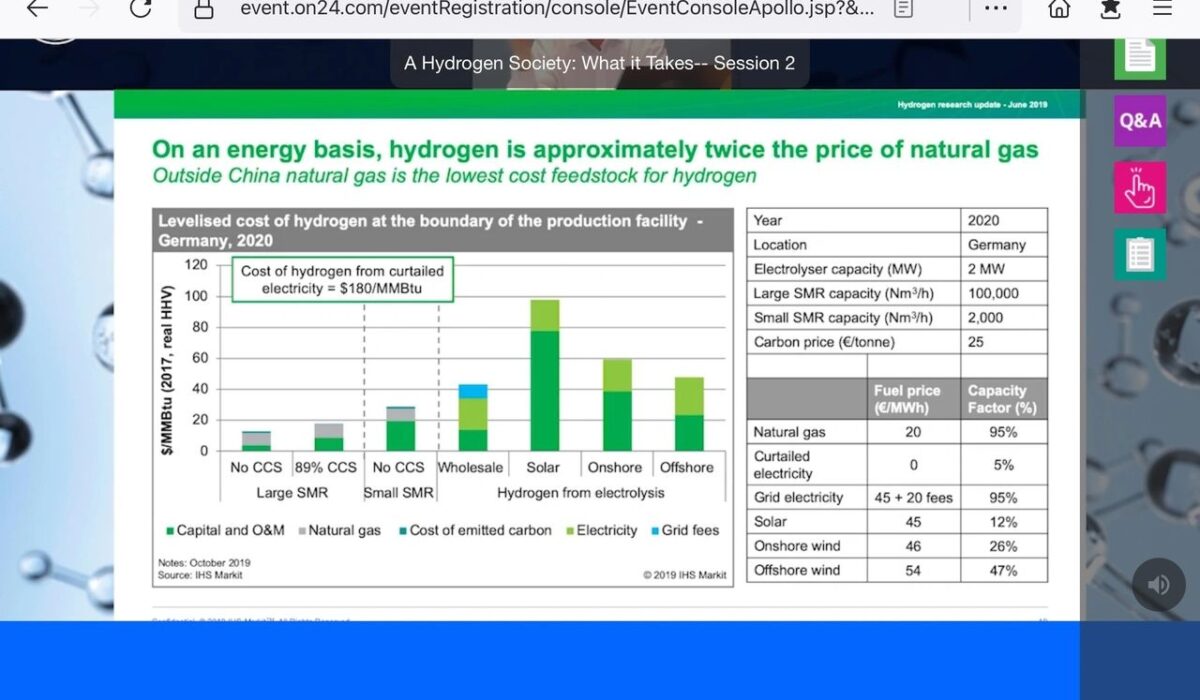
Task: Open the Q&A panel
Action: (x=1140, y=121)
